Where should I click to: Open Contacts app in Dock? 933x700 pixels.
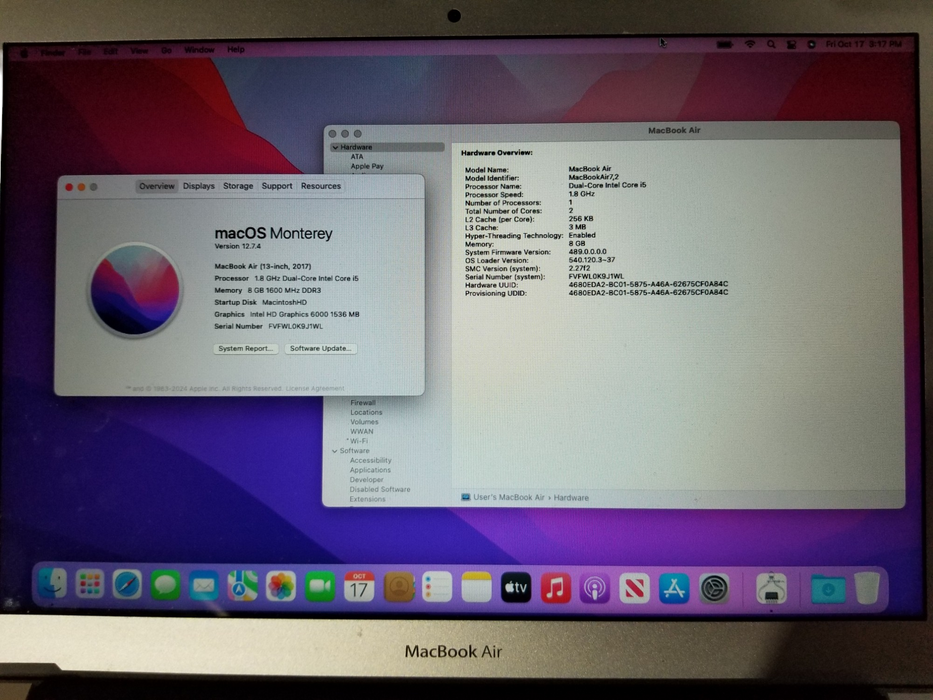tap(399, 588)
